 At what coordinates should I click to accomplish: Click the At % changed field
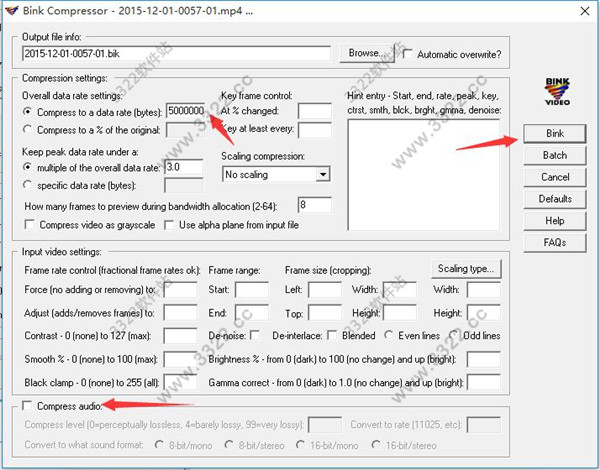click(x=315, y=111)
